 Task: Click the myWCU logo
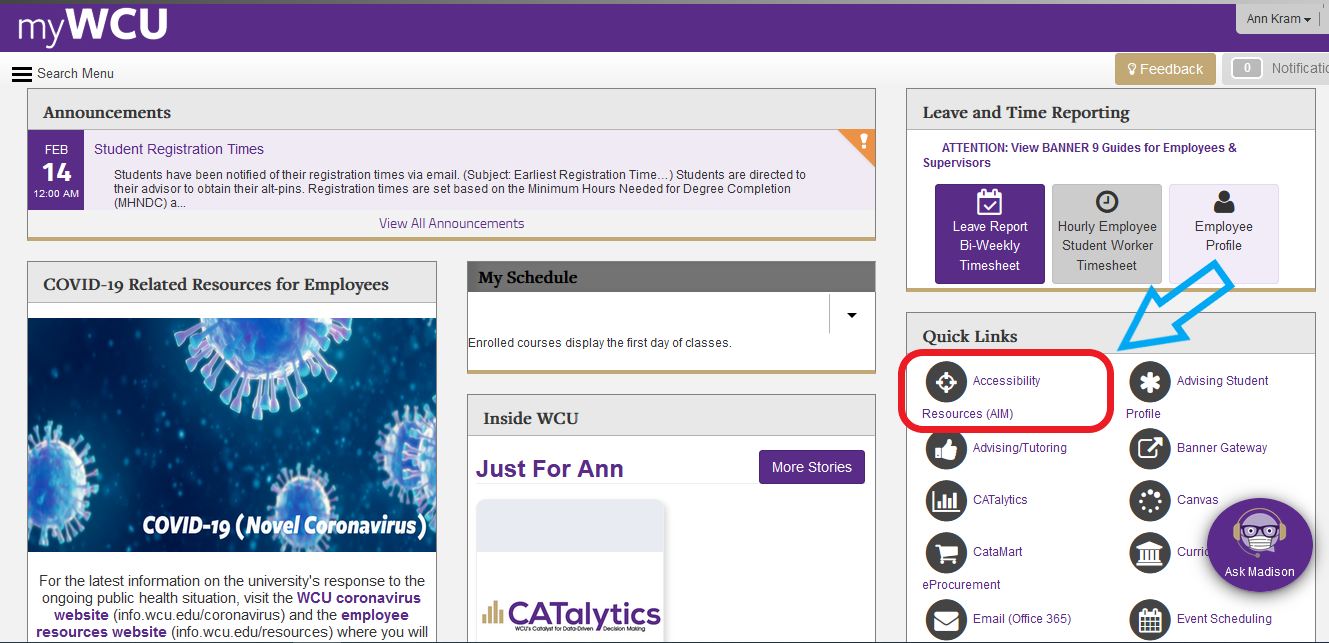tap(92, 26)
